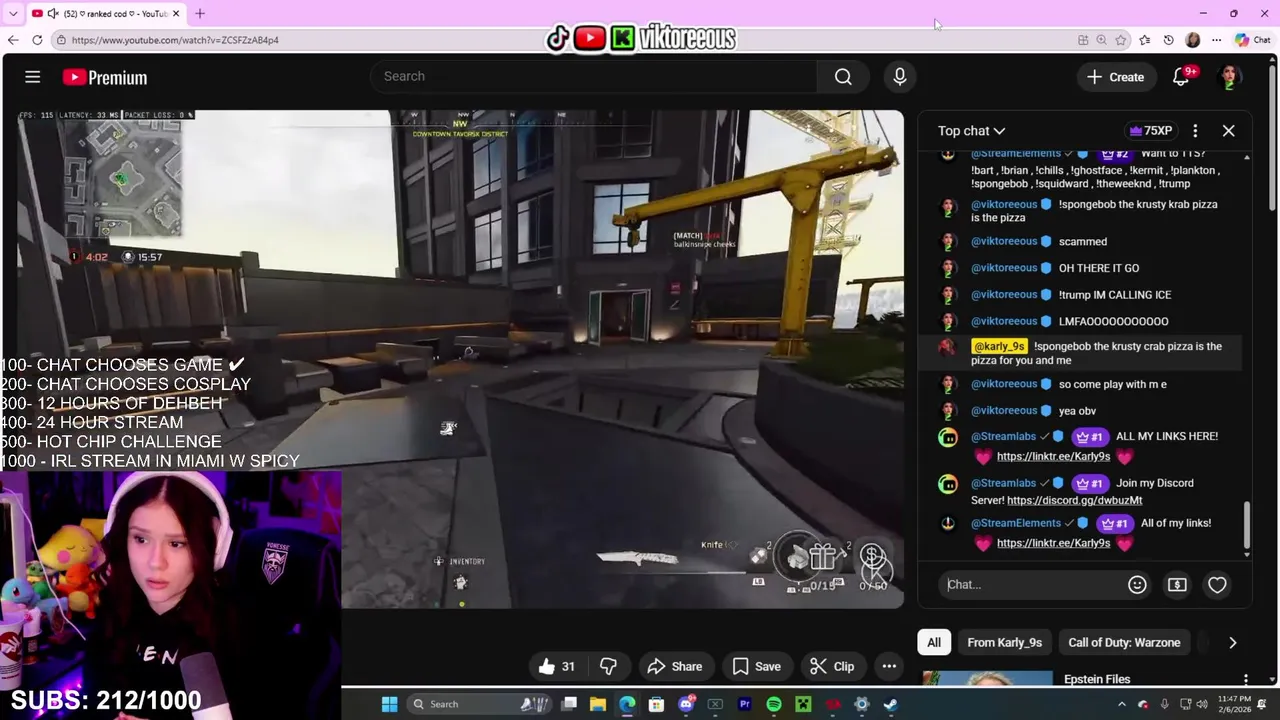Expand the Top chat mode dropdown
Viewport: 1280px width, 720px height.
[x=971, y=131]
